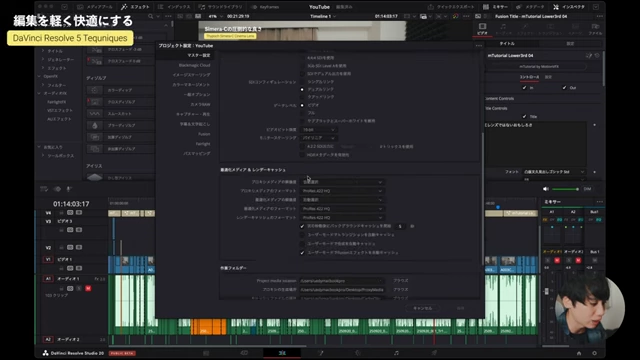Open Camera RAW settings section
Viewport: 640px width, 360px height.
coord(200,104)
